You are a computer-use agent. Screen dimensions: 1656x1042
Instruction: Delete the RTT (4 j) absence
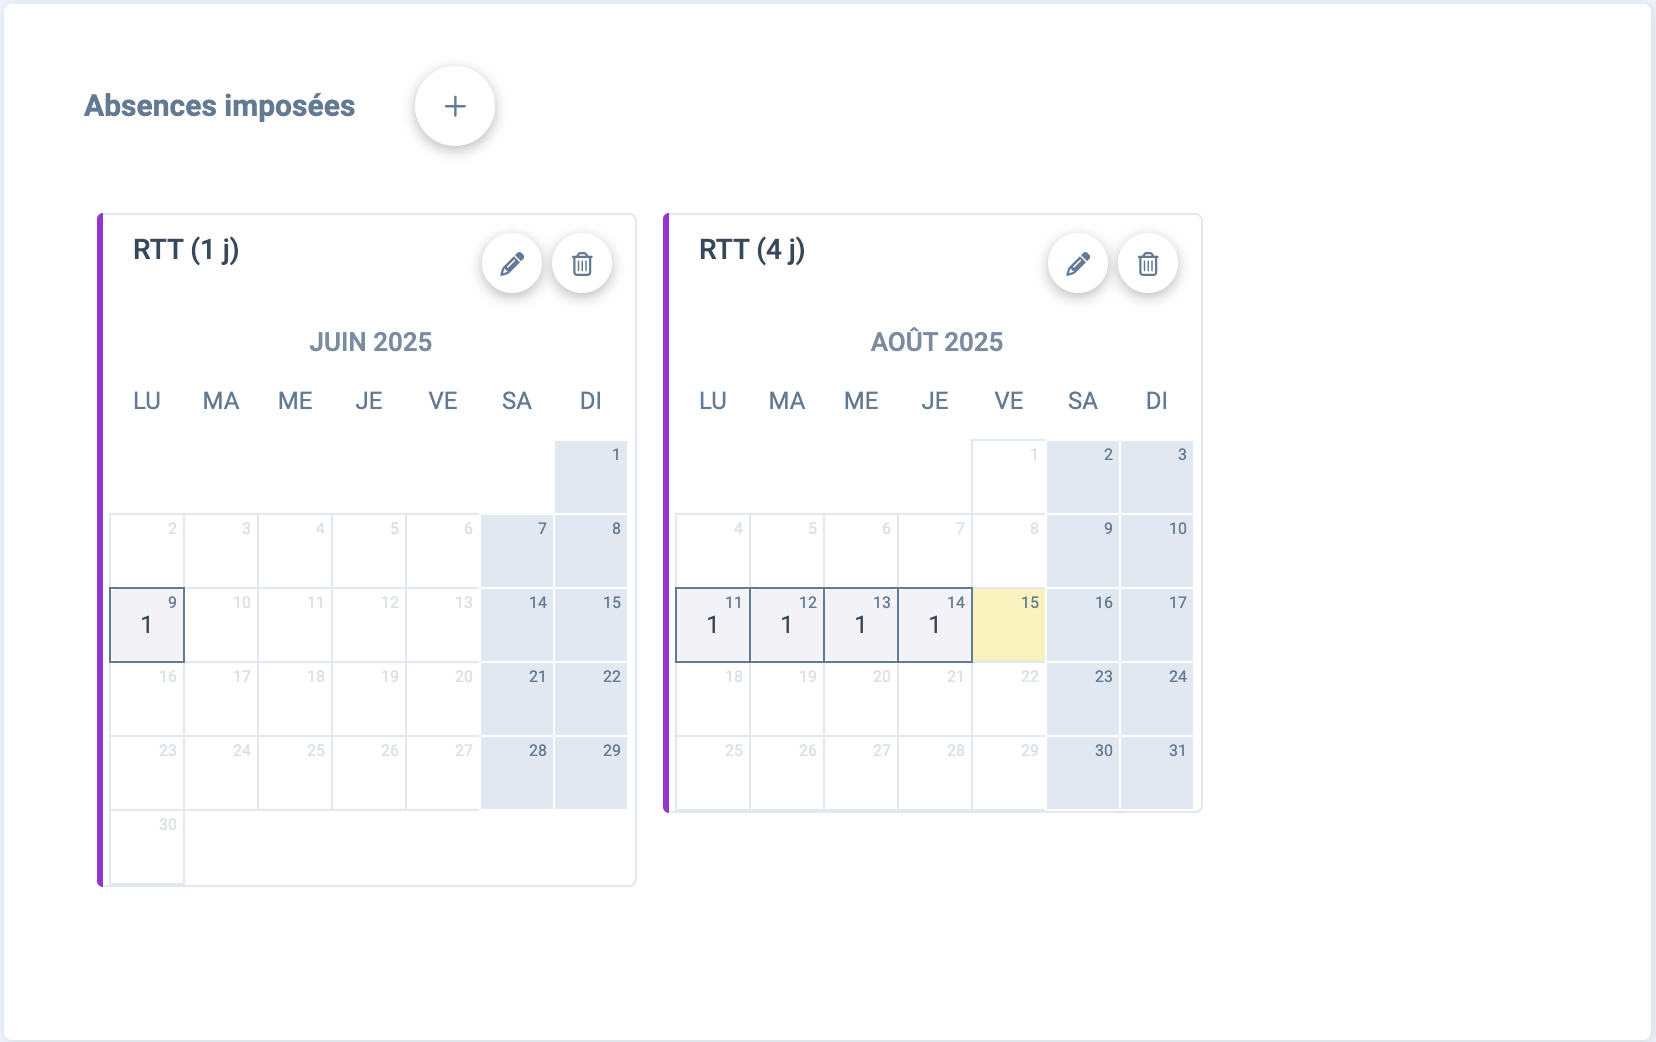pyautogui.click(x=1148, y=264)
